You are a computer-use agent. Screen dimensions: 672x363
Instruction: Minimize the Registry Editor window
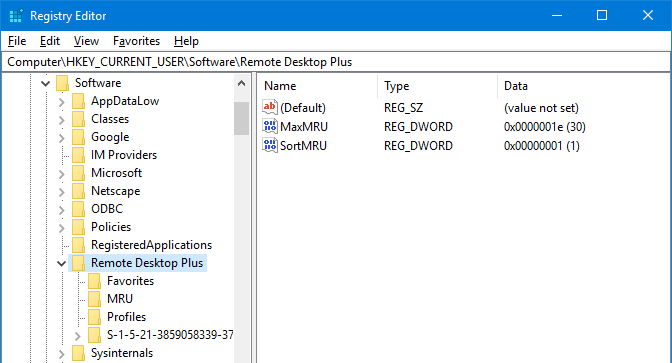pos(557,16)
